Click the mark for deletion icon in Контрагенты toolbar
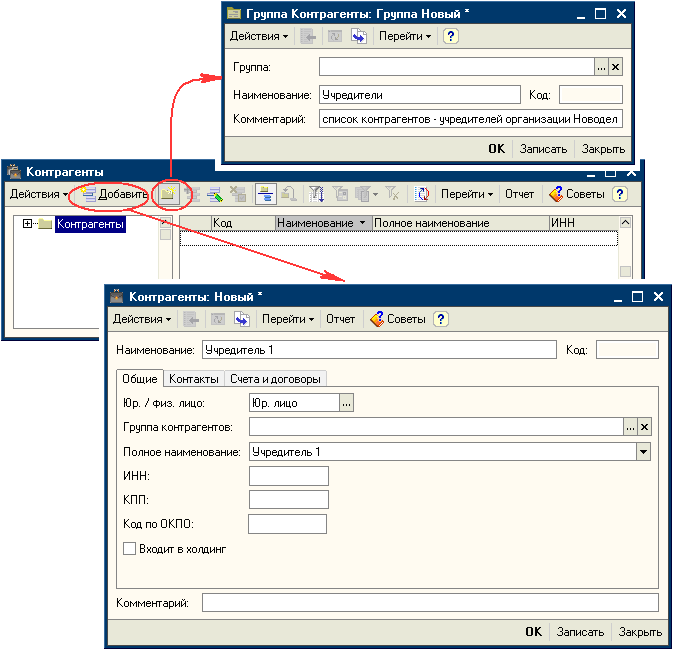The height and width of the screenshot is (650, 673). (x=237, y=194)
